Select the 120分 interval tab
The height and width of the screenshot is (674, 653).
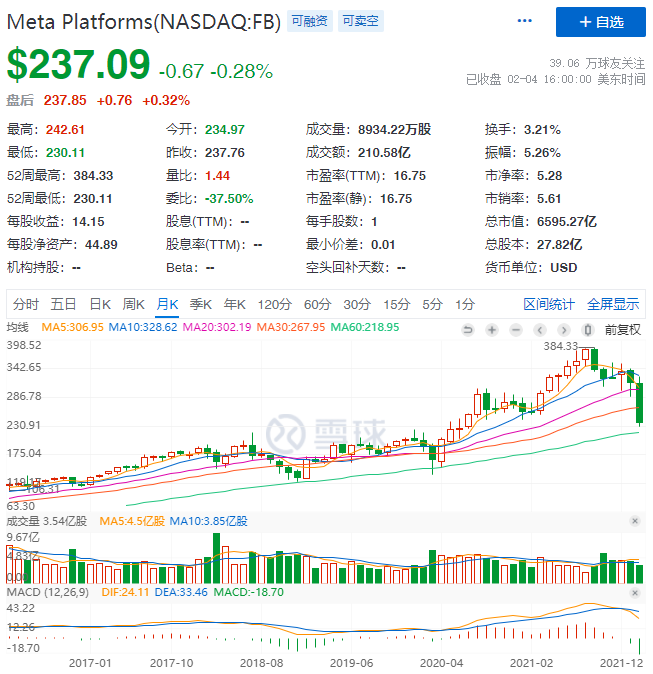tap(275, 304)
